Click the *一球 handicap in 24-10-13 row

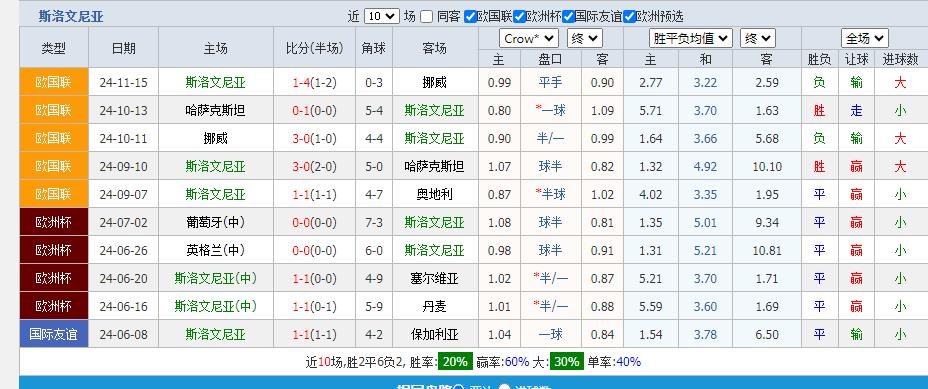click(x=550, y=110)
